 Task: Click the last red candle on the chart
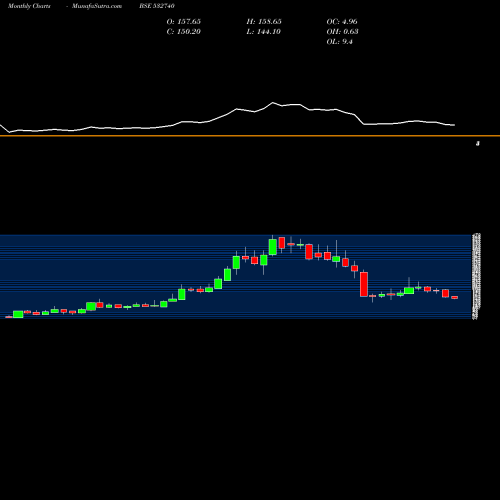point(455,297)
